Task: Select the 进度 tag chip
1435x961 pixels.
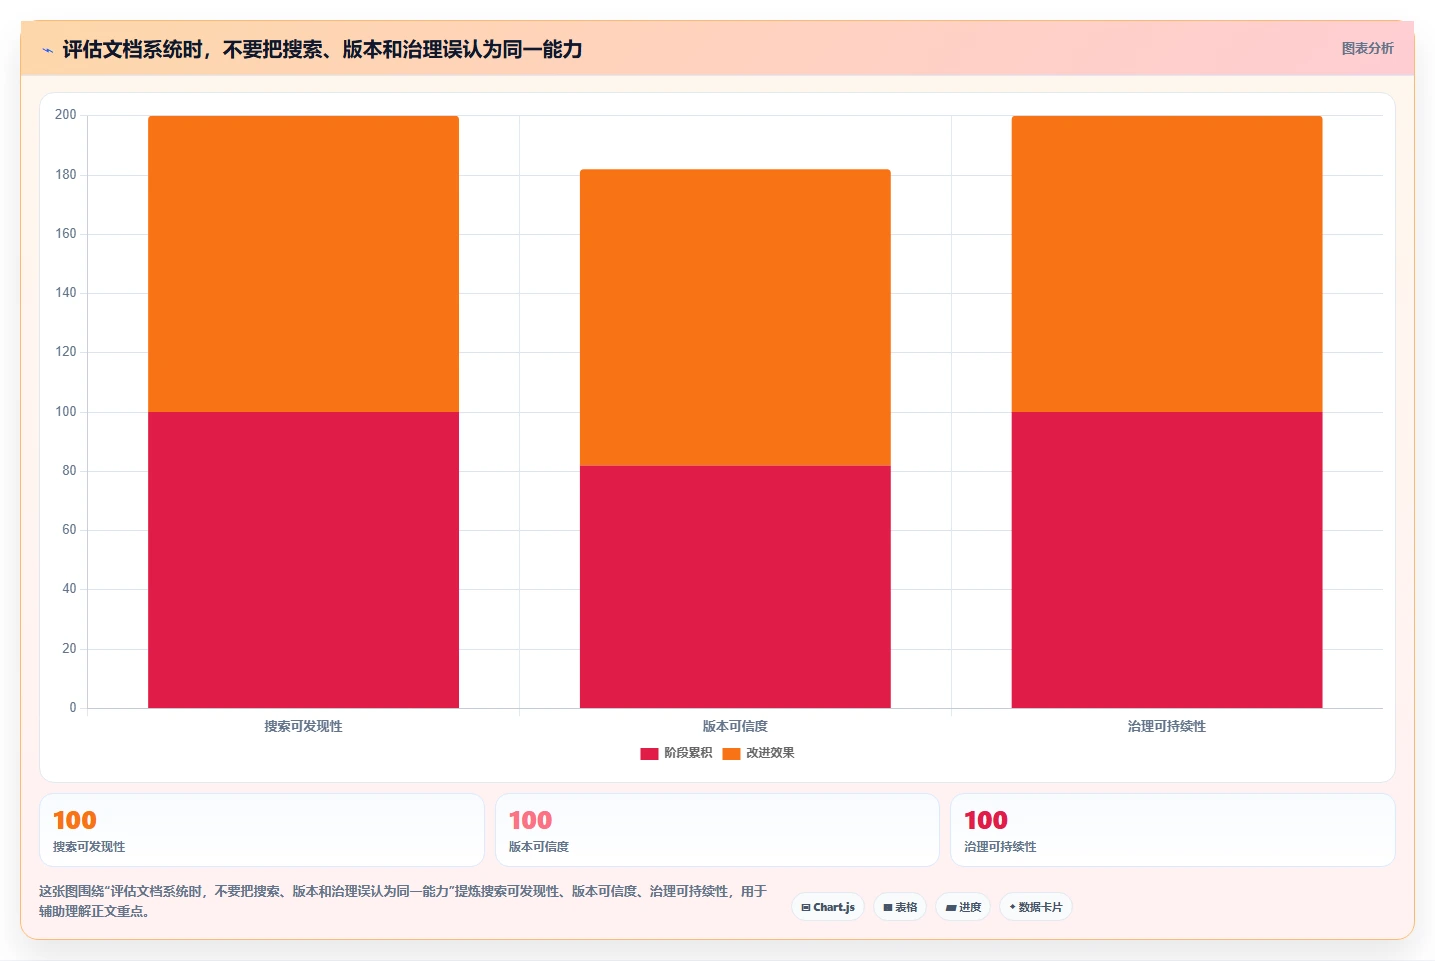Action: tap(963, 907)
